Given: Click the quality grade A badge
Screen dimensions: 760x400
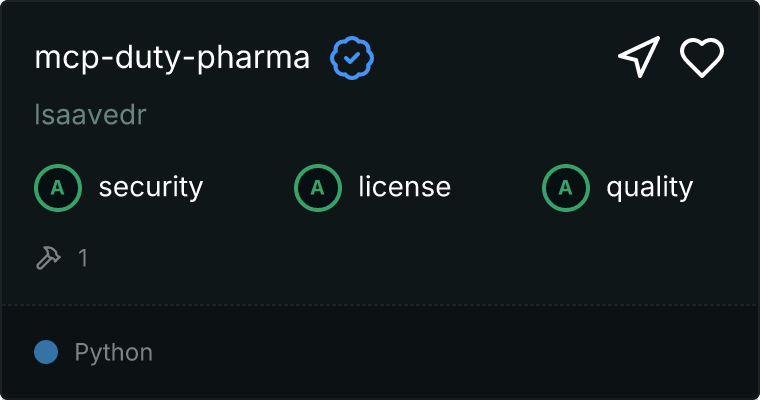Looking at the screenshot, I should pos(566,187).
